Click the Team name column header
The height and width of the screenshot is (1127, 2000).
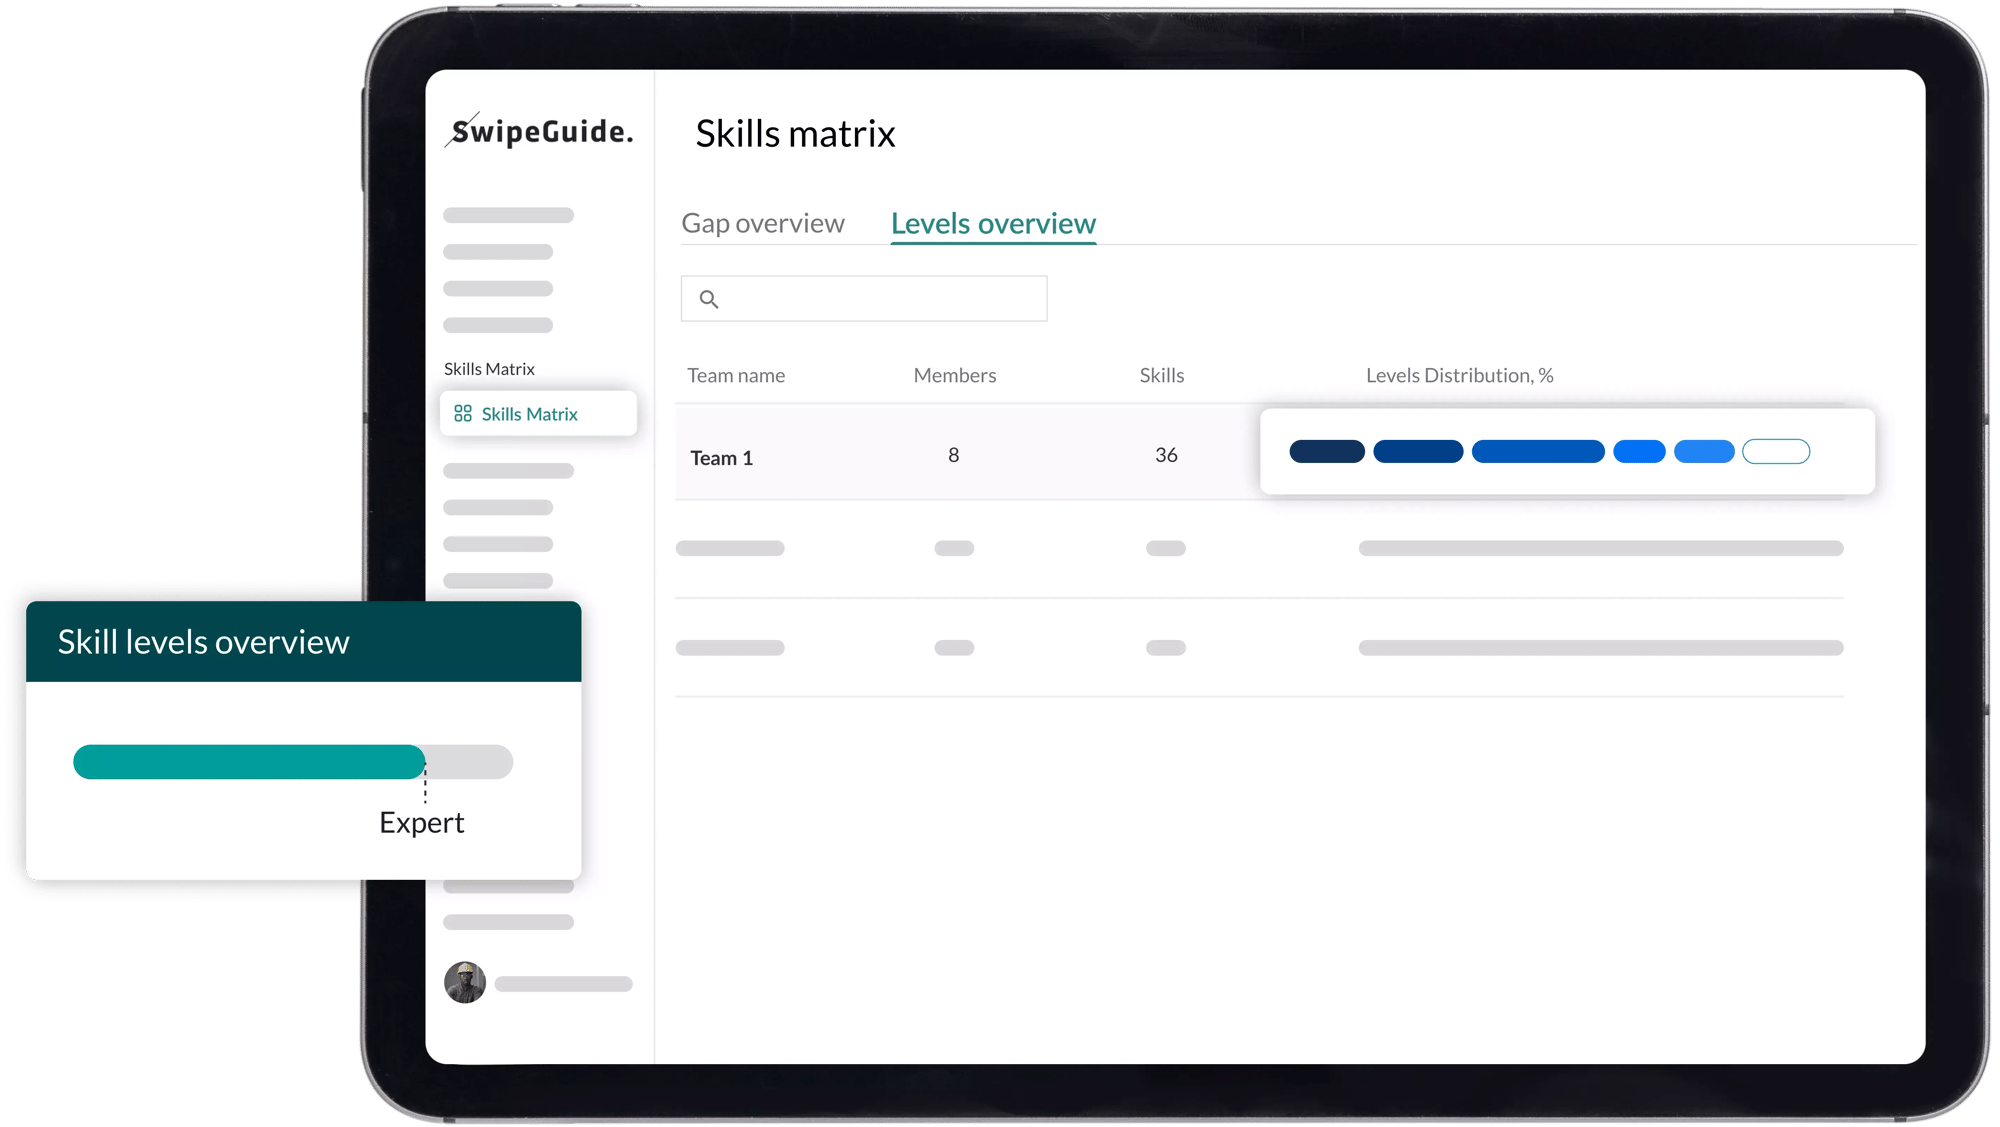[736, 376]
